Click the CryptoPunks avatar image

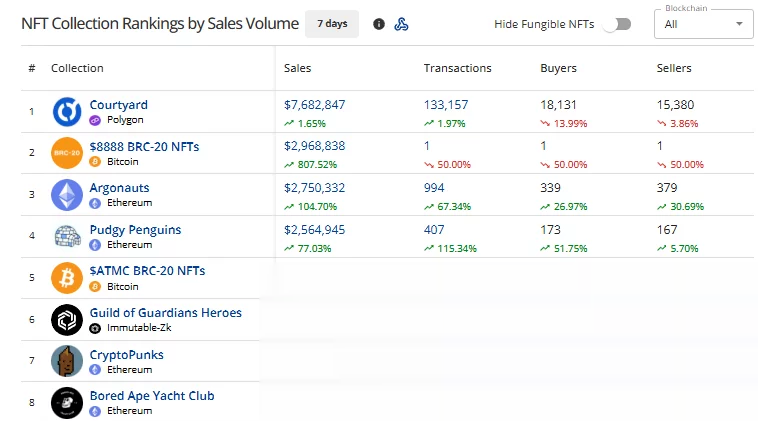pos(67,361)
